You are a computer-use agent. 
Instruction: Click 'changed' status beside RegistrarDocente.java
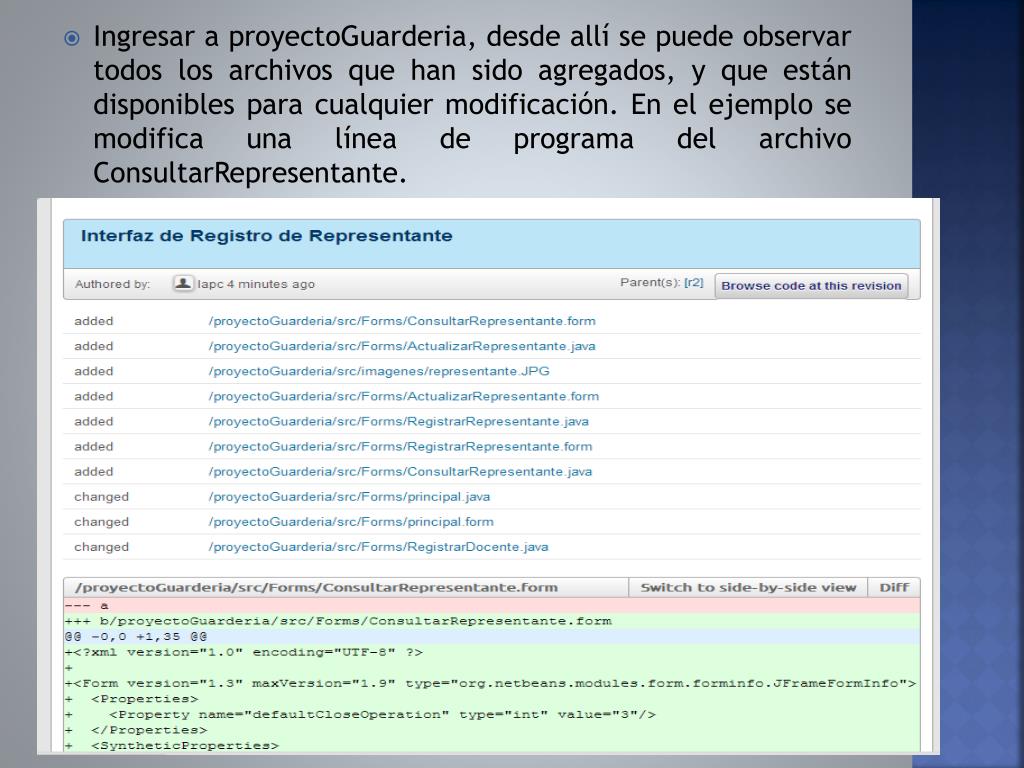(x=101, y=547)
